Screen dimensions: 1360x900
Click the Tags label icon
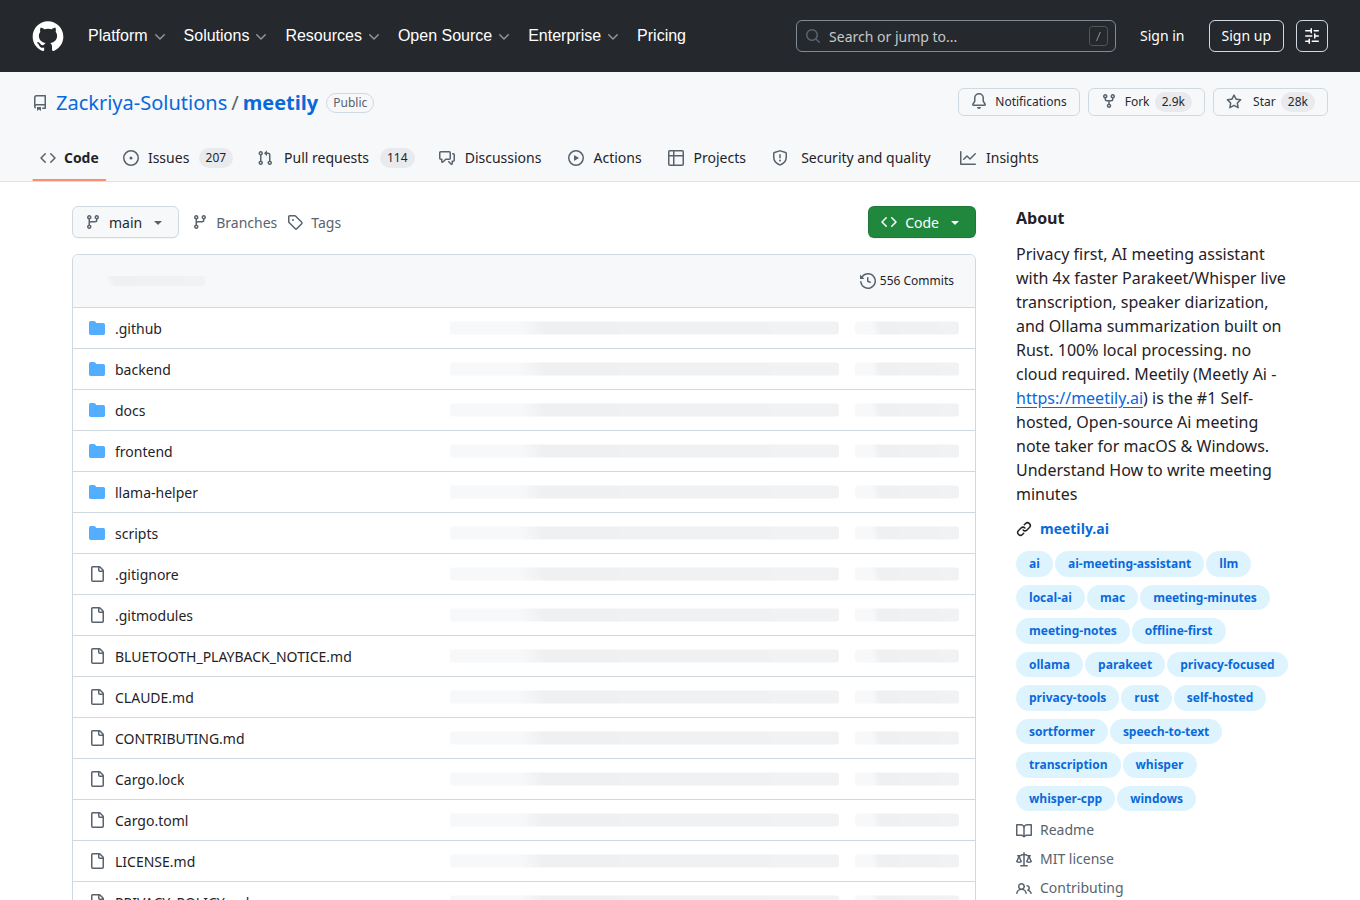(x=295, y=223)
